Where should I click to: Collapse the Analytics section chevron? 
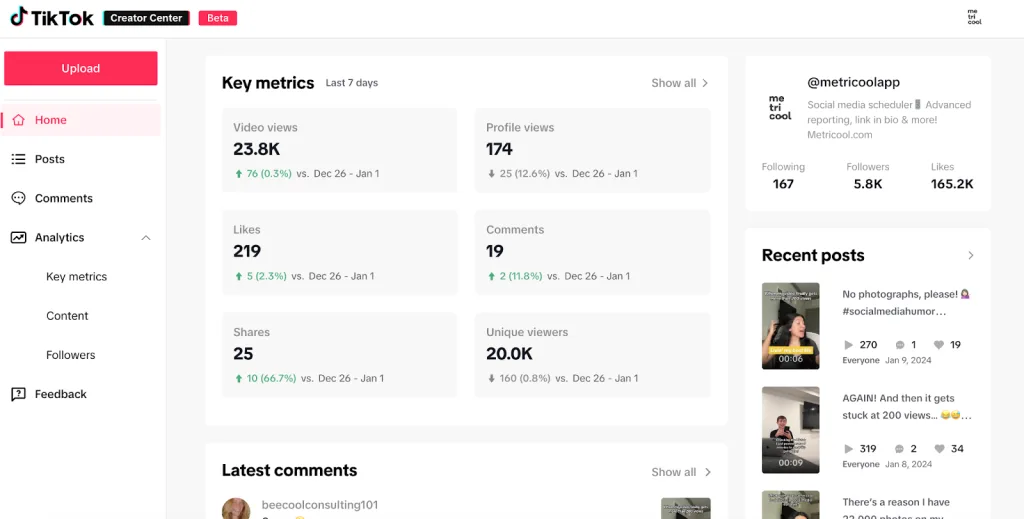[146, 238]
